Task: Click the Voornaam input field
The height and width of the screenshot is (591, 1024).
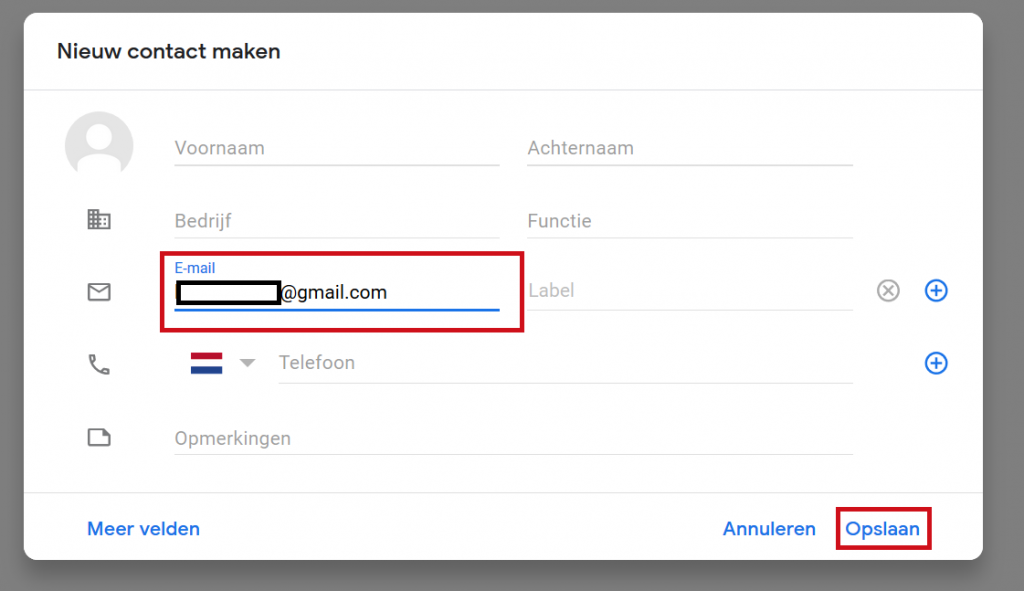Action: pyautogui.click(x=336, y=148)
